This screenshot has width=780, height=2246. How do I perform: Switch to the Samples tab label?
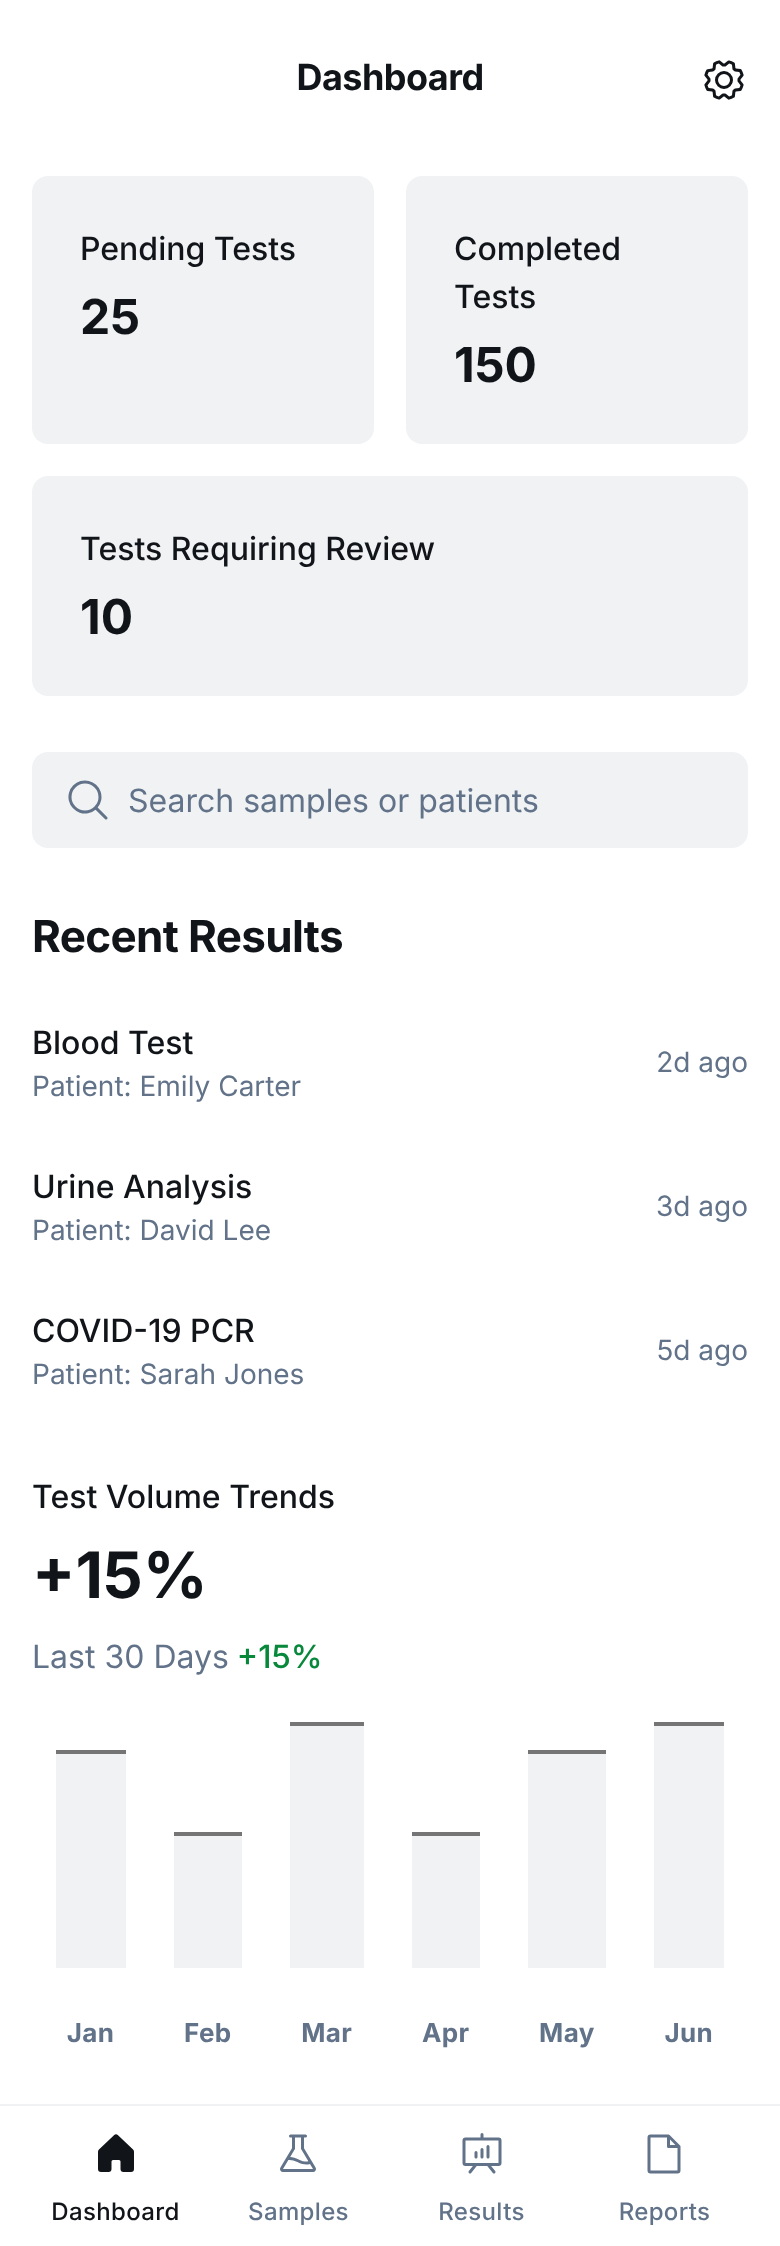tap(298, 2211)
